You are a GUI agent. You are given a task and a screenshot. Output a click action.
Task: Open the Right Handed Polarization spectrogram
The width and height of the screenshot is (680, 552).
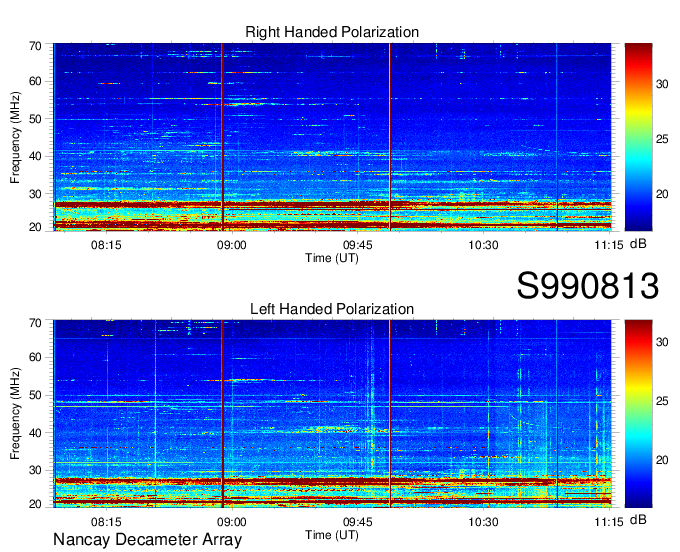[332, 137]
